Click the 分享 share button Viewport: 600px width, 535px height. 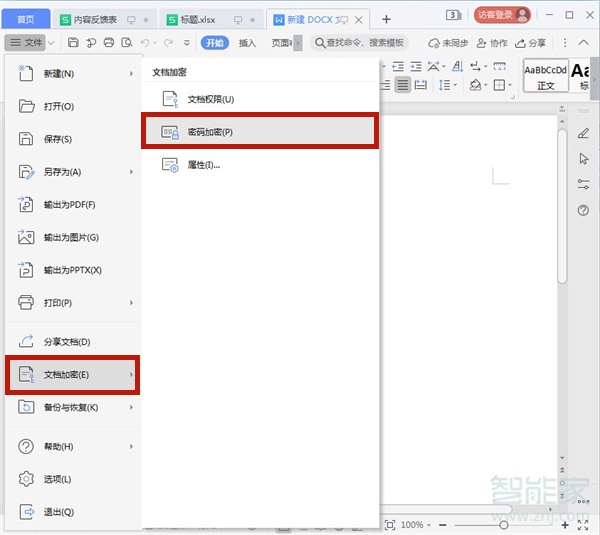coord(530,43)
